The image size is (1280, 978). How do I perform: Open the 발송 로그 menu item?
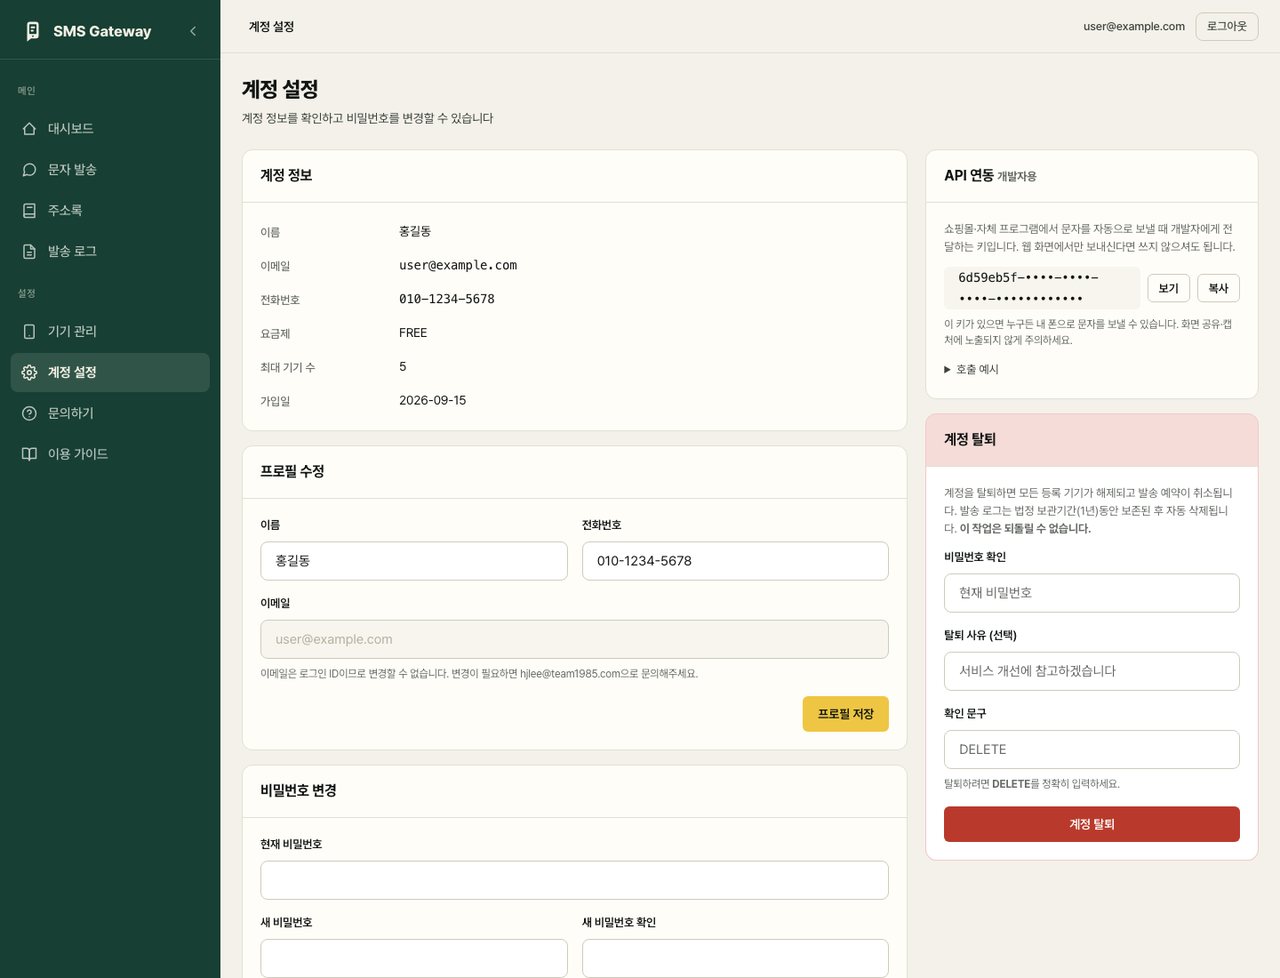[x=110, y=251]
